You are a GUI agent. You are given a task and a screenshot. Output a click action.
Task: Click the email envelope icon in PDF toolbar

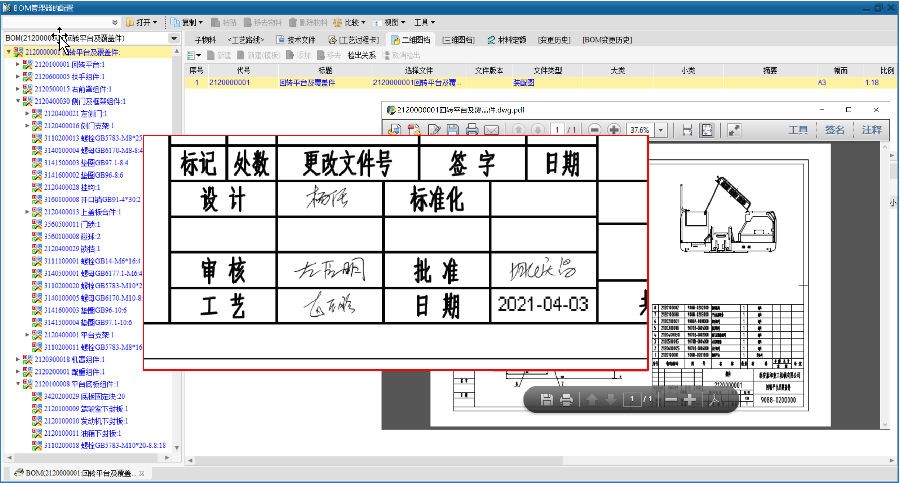(x=492, y=130)
